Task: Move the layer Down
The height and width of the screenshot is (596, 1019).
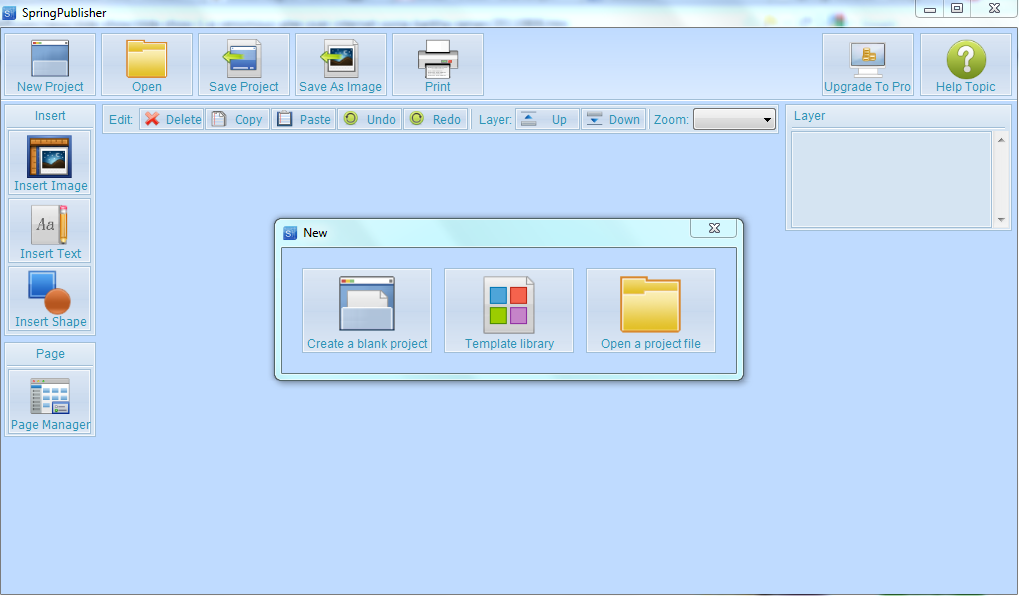Action: point(613,119)
